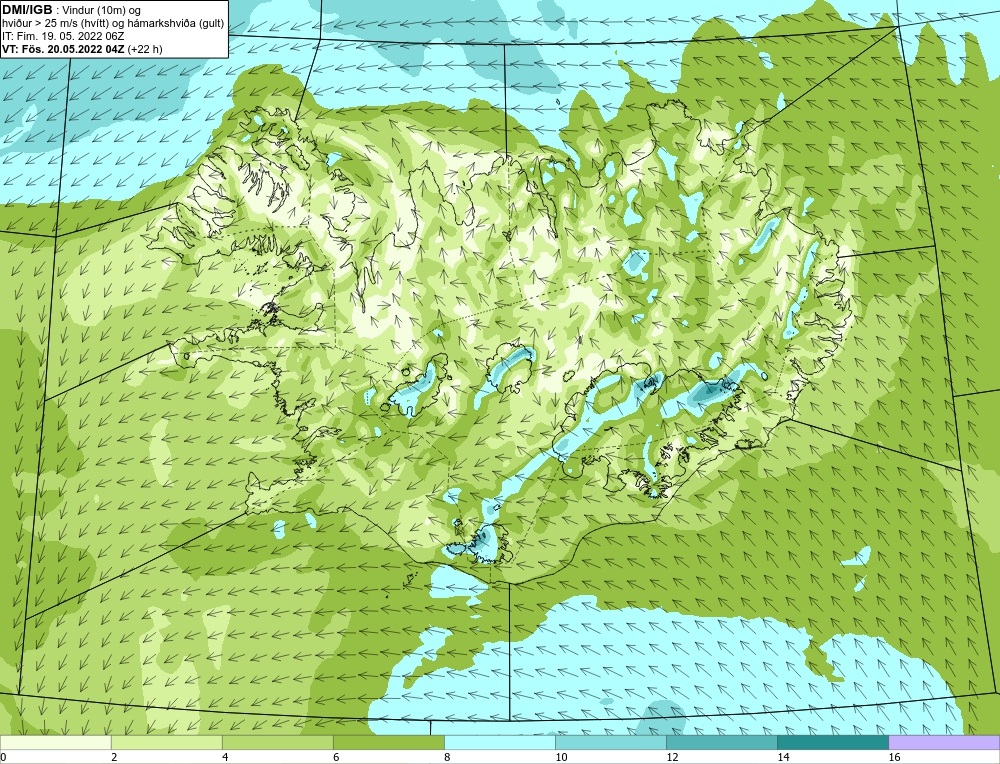Viewport: 1000px width, 764px height.
Task: Click the legend tick label '16'
Action: click(x=894, y=757)
